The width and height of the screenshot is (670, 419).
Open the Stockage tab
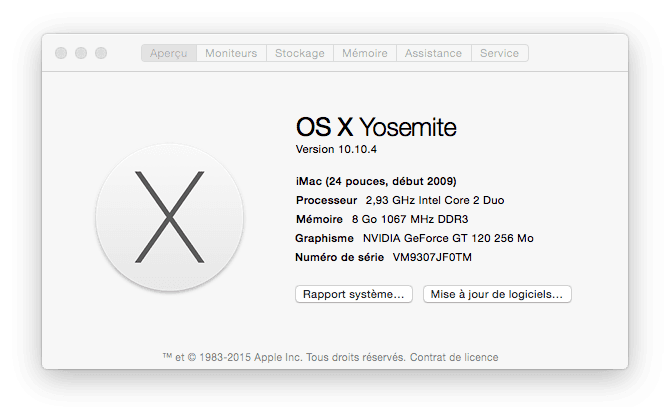click(x=300, y=53)
